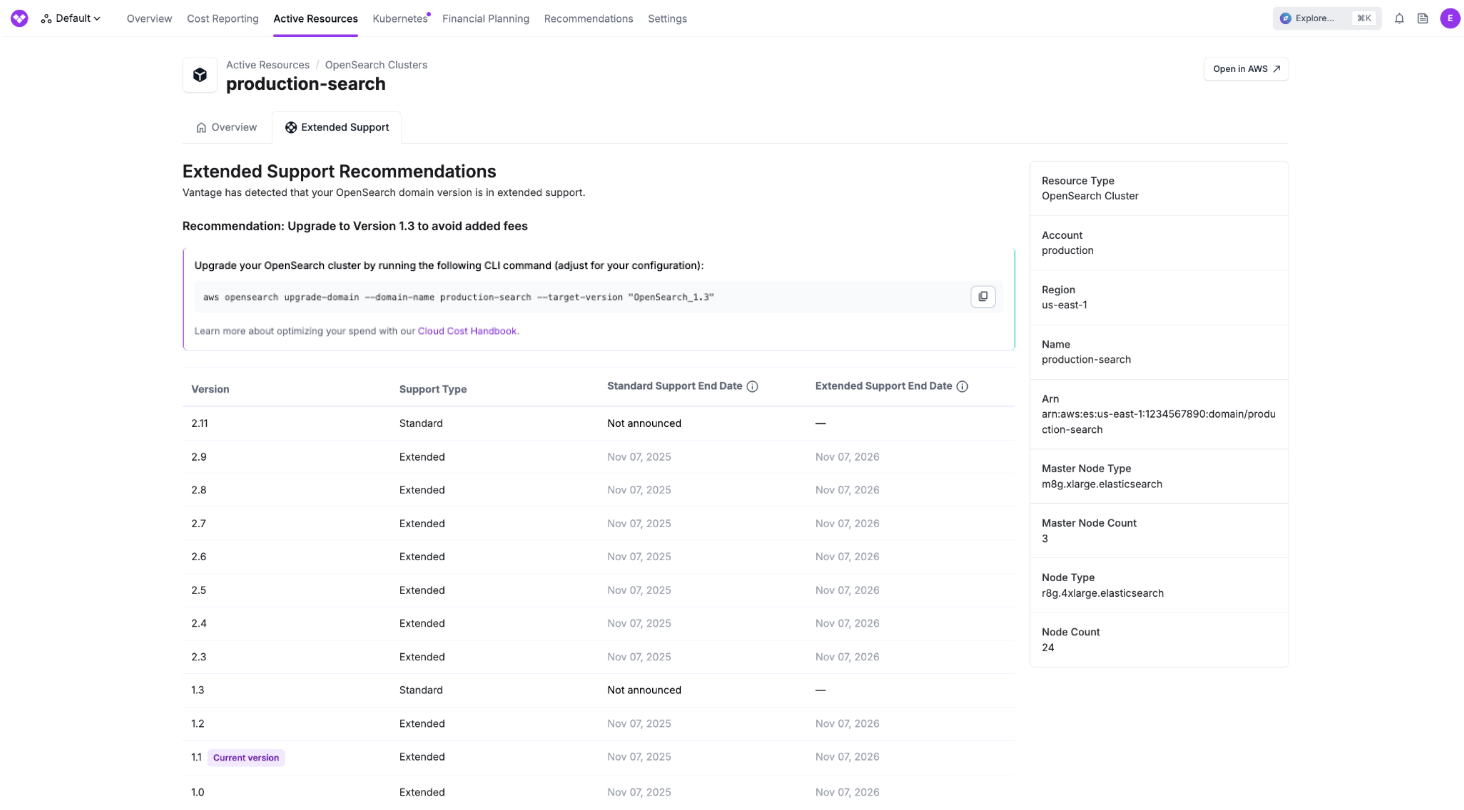1464x810 pixels.
Task: Open the Kubernetes navigation item
Action: coord(399,18)
